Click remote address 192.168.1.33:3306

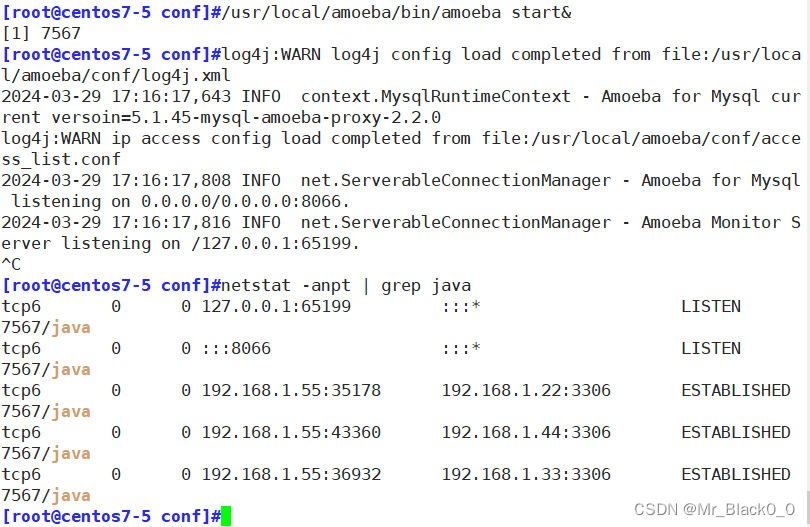coord(526,474)
